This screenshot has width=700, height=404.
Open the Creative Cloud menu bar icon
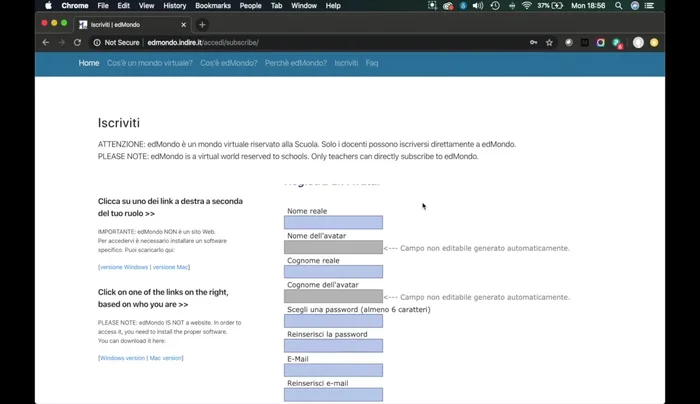[448, 6]
